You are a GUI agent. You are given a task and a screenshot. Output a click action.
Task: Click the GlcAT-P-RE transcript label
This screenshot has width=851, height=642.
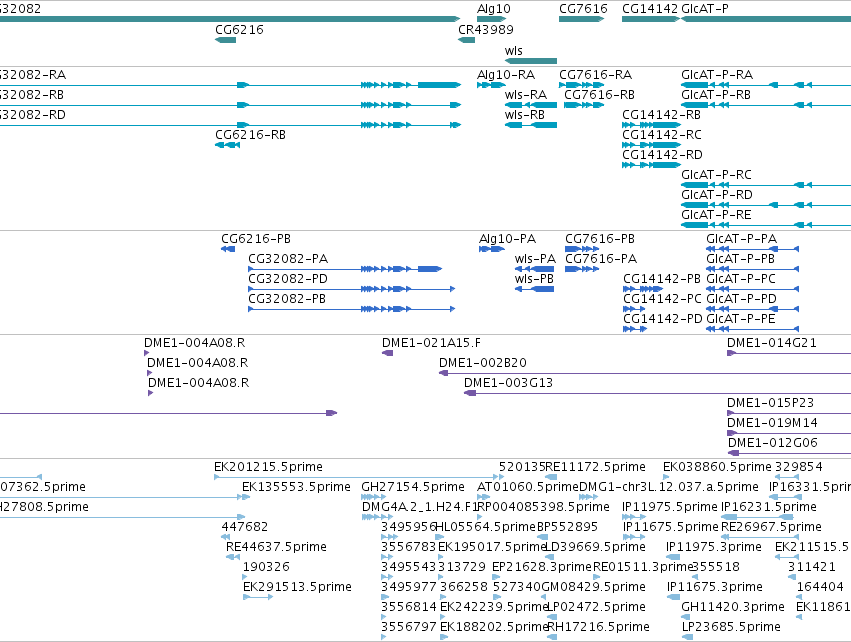point(716,215)
